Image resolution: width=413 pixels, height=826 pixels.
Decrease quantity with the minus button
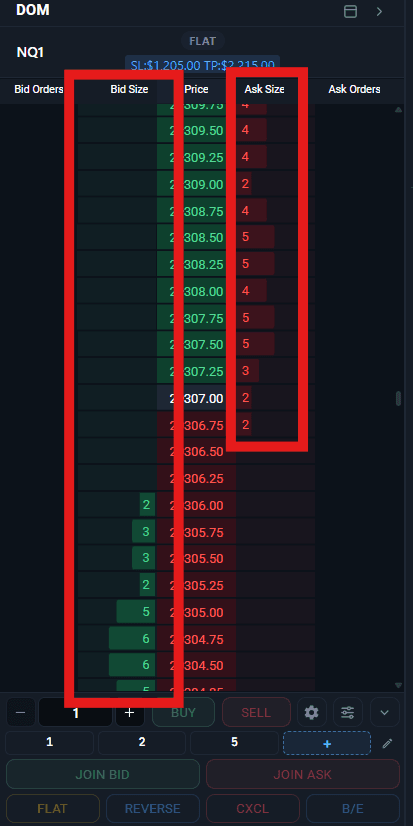(x=21, y=712)
